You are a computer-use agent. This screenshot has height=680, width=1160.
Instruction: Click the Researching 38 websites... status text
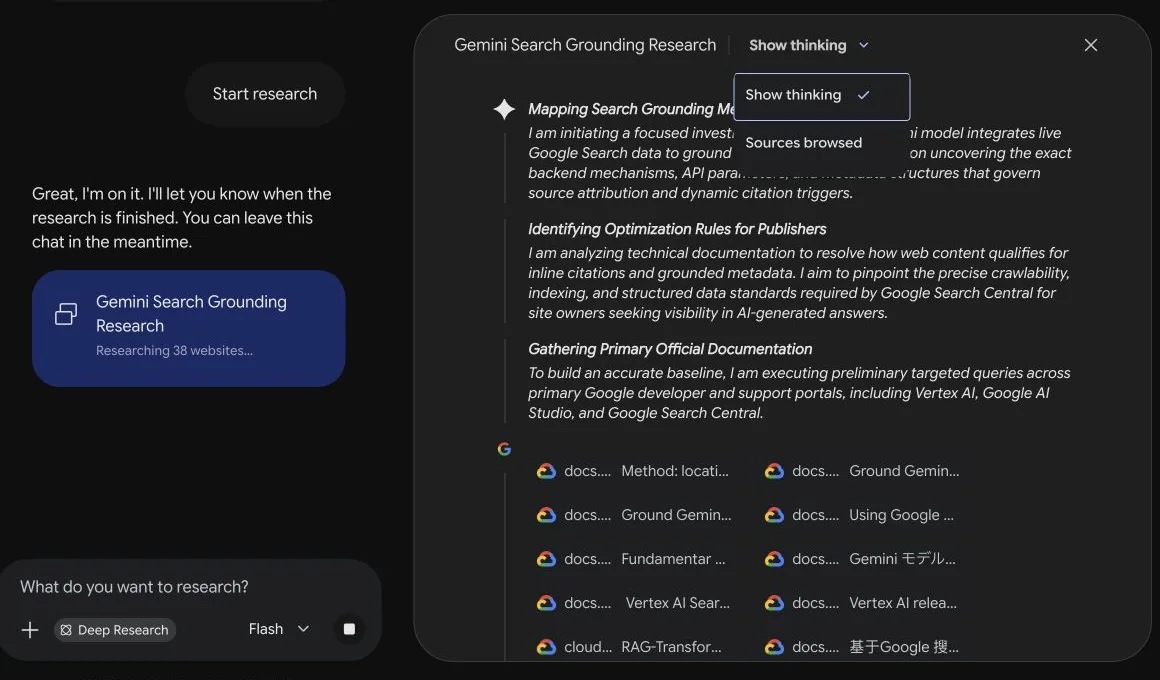(175, 351)
